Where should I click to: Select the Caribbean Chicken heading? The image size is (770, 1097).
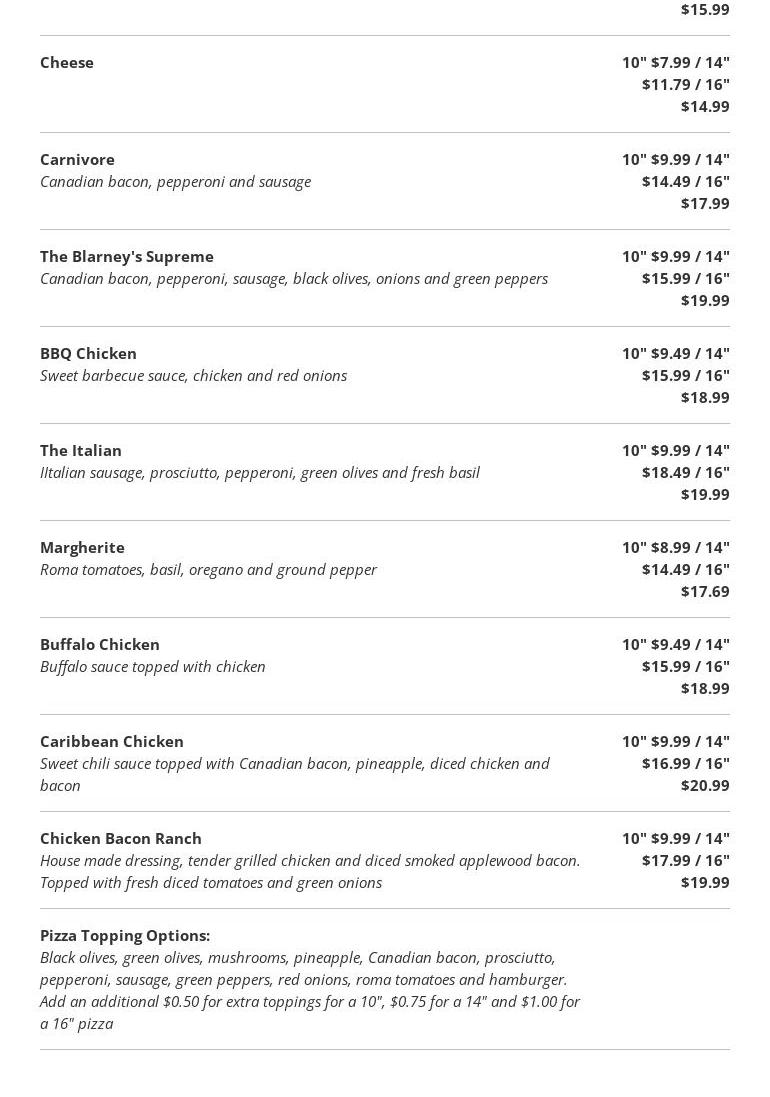(x=112, y=741)
